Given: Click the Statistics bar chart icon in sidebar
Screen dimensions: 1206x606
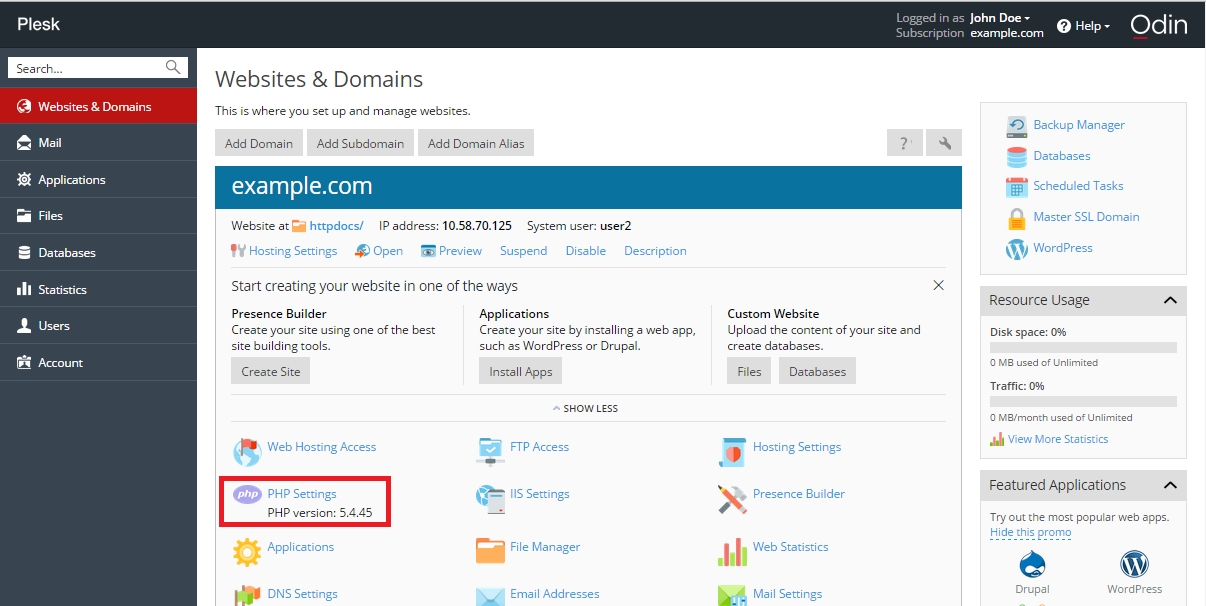Looking at the screenshot, I should (24, 289).
